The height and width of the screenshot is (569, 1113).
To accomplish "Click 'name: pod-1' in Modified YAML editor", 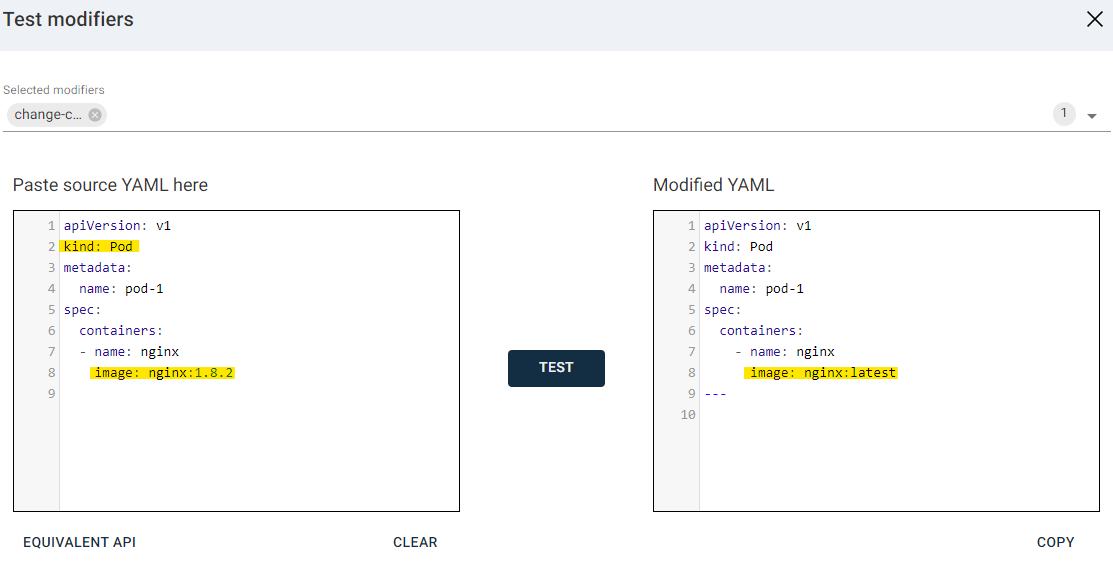I will click(x=761, y=288).
